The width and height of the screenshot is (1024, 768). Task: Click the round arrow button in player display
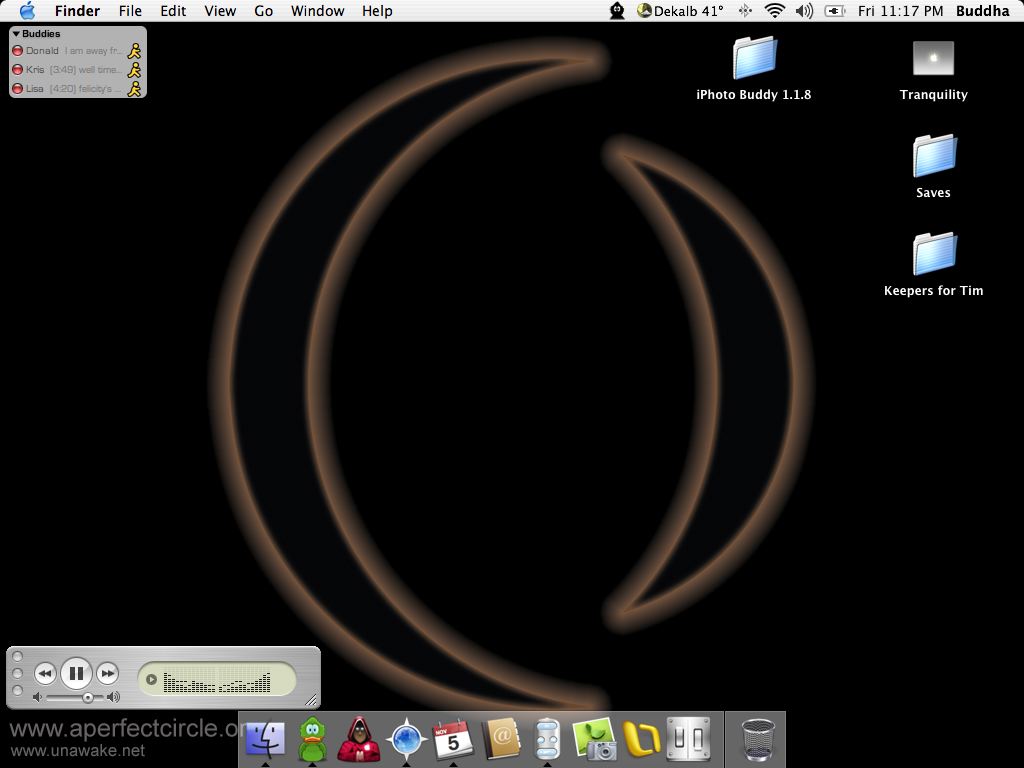click(152, 680)
